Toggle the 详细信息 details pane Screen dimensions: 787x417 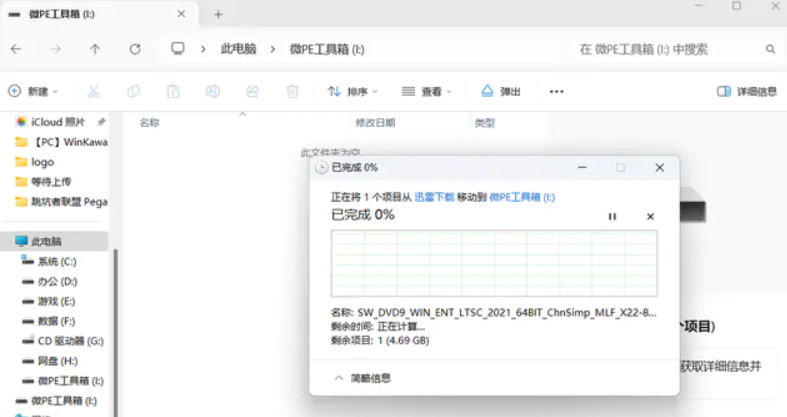point(747,91)
